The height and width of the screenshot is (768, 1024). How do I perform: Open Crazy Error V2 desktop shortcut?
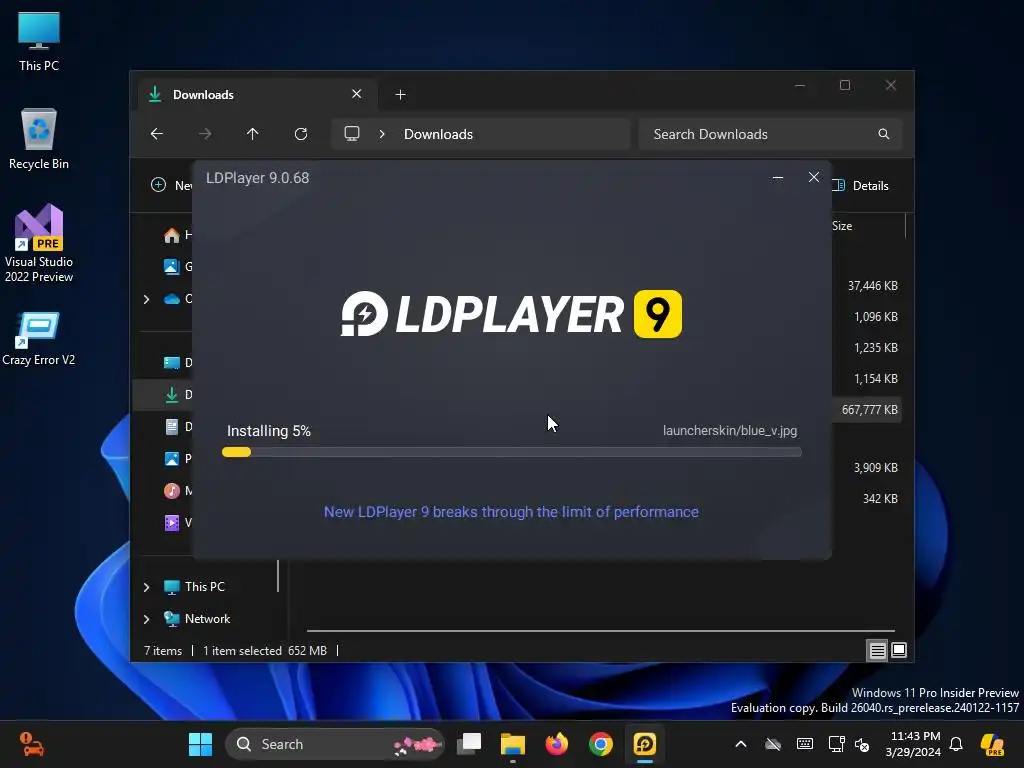(x=39, y=338)
